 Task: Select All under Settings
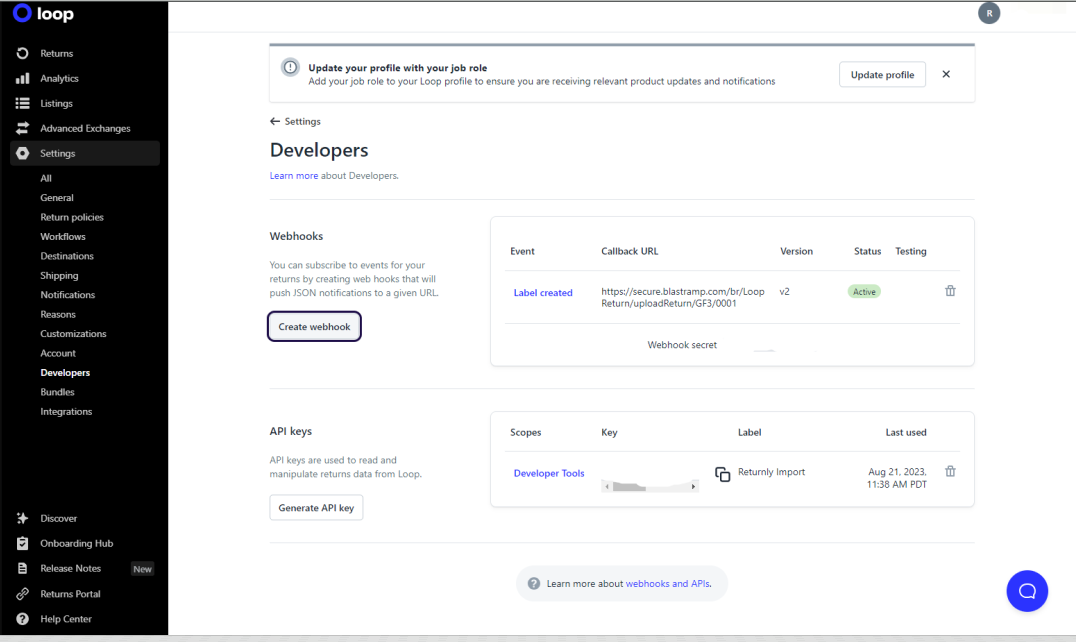click(46, 178)
